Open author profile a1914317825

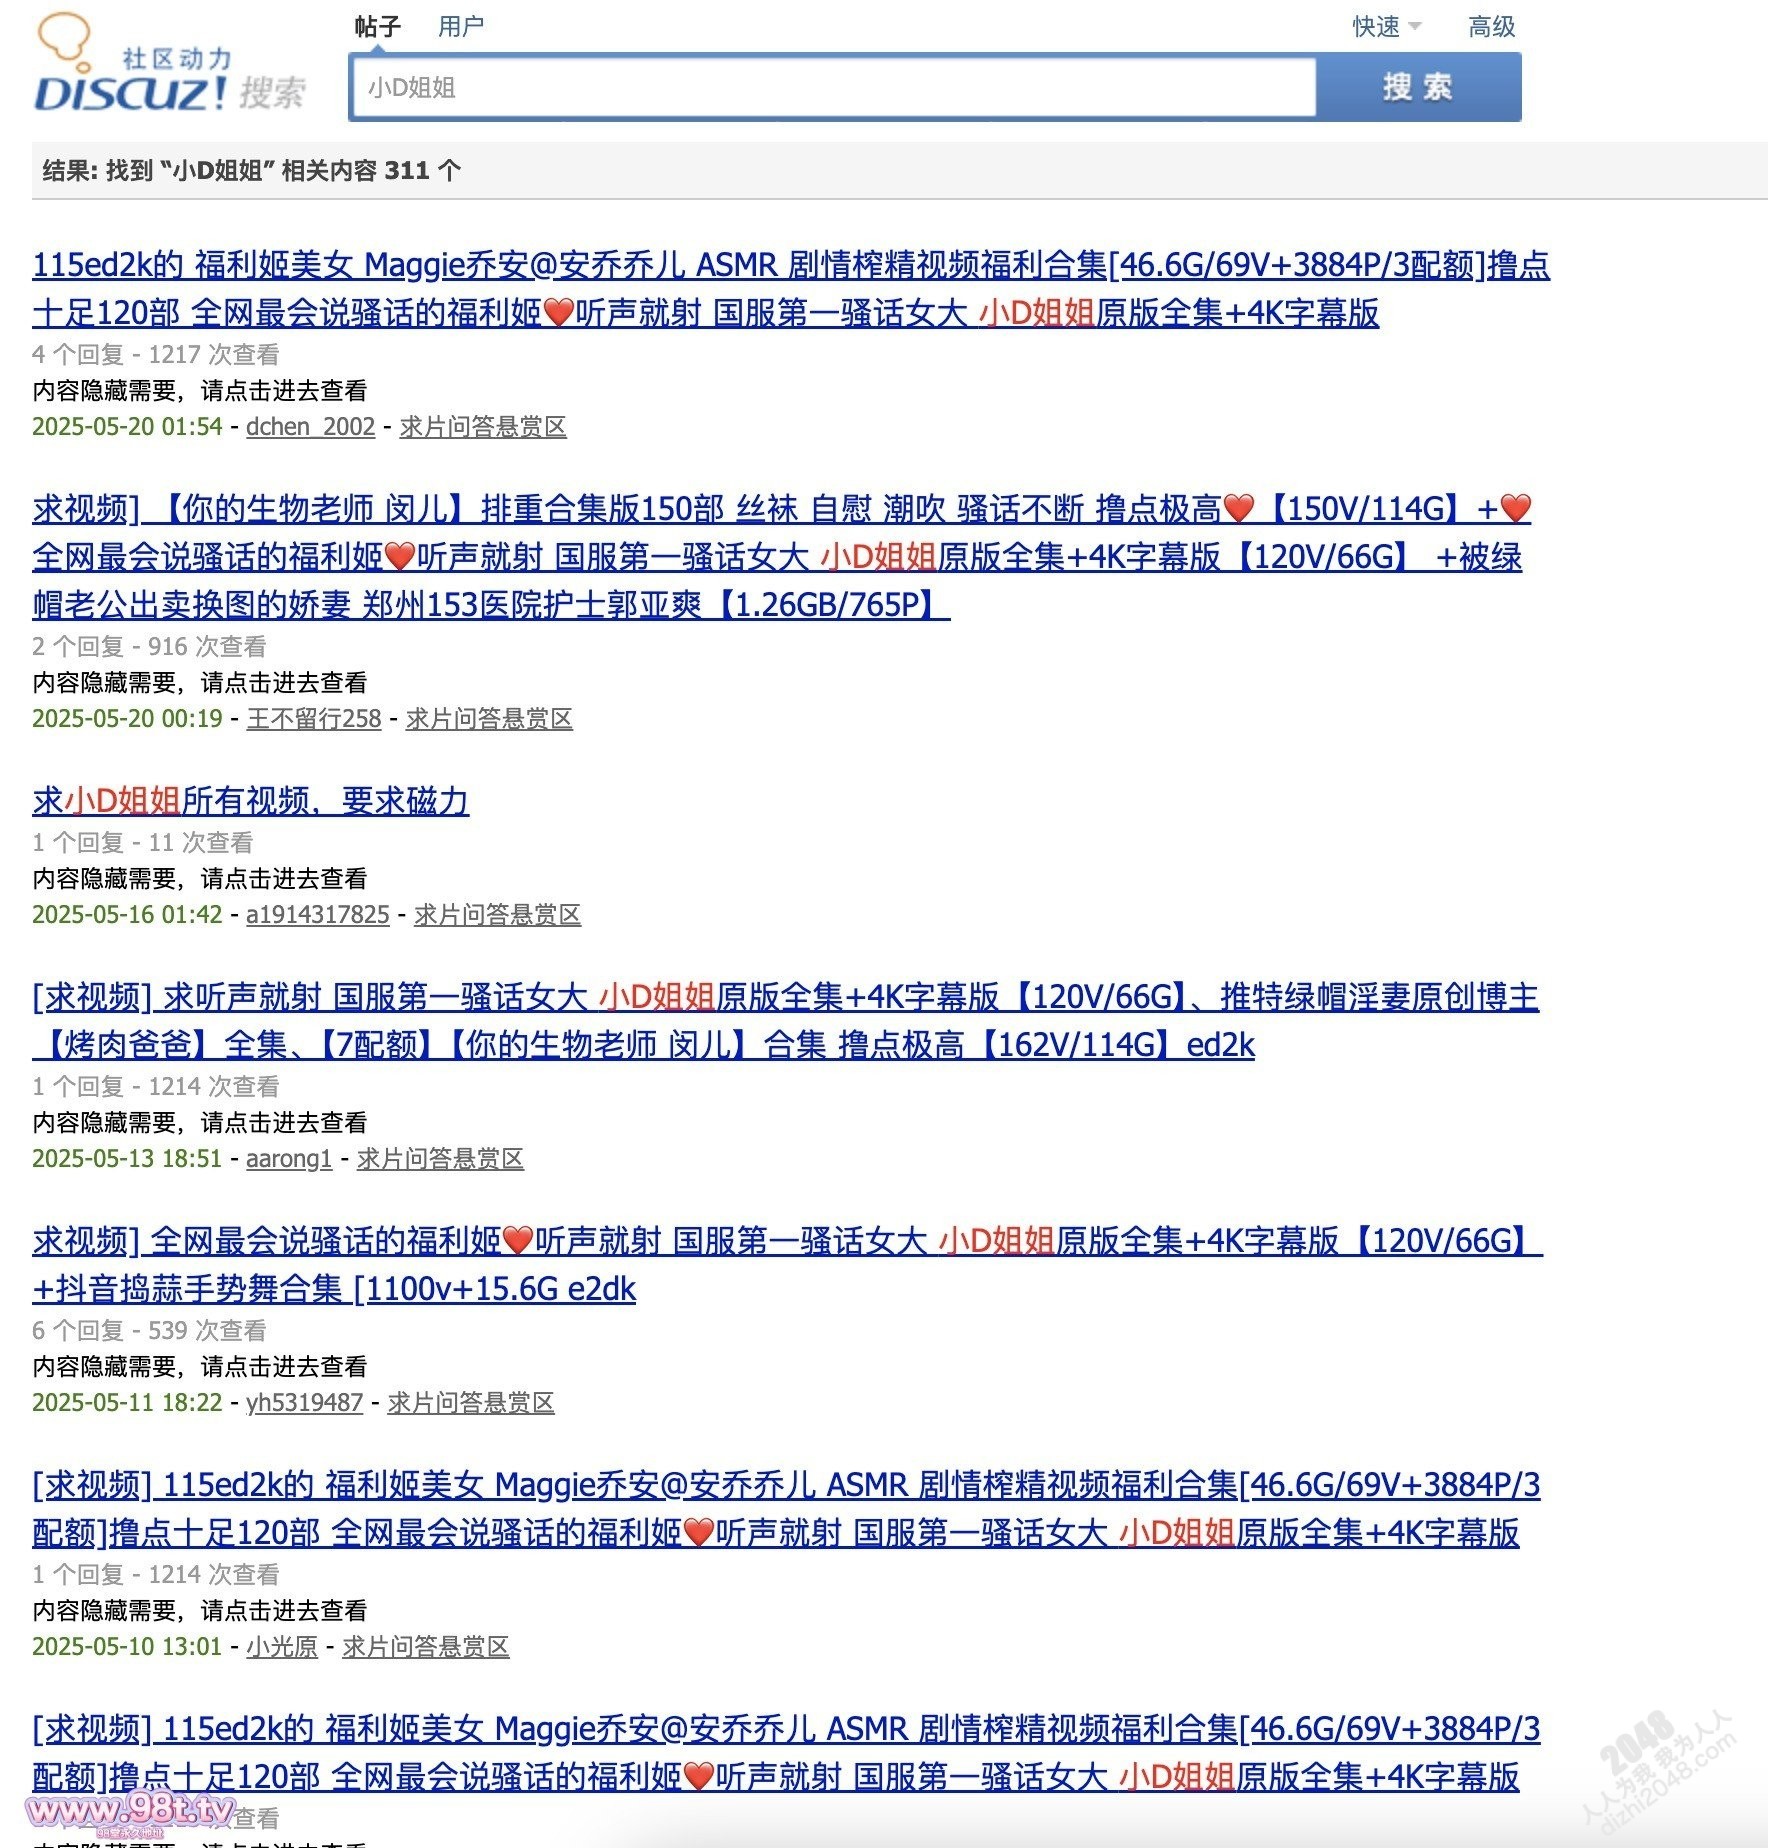point(318,915)
